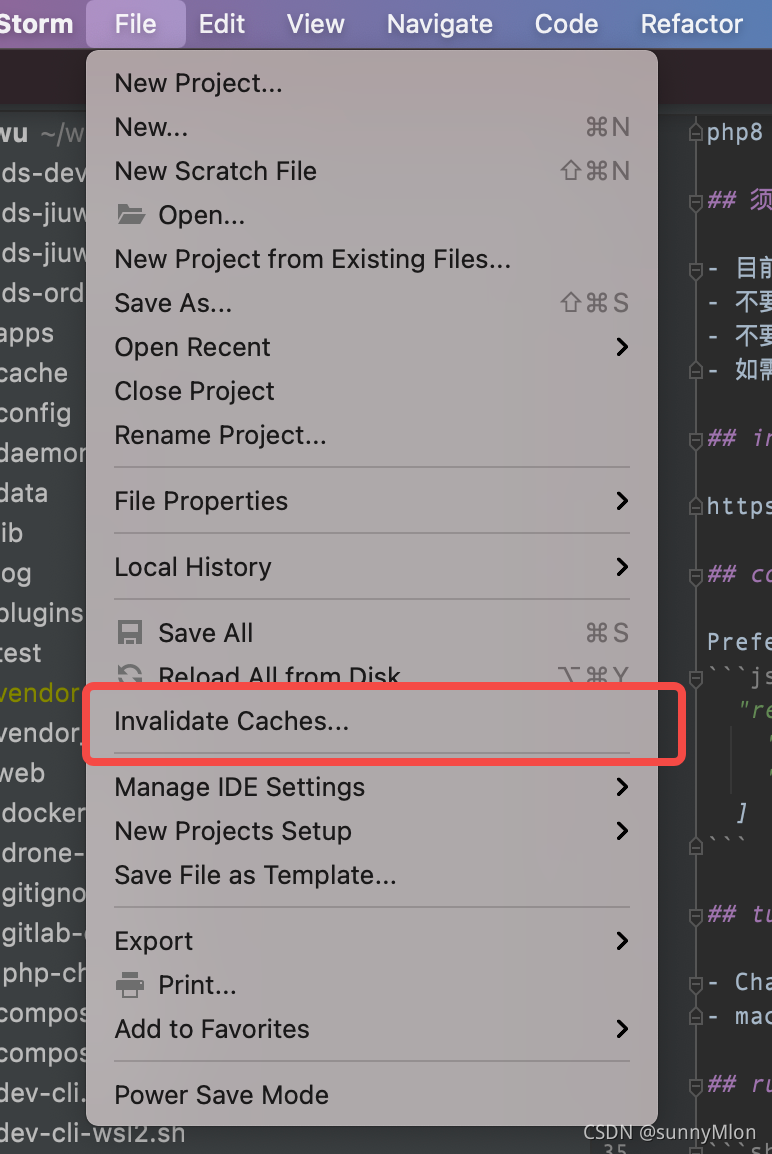Screen dimensions: 772x1154
Task: Click the folder icon beside Open...
Action: pos(131,214)
